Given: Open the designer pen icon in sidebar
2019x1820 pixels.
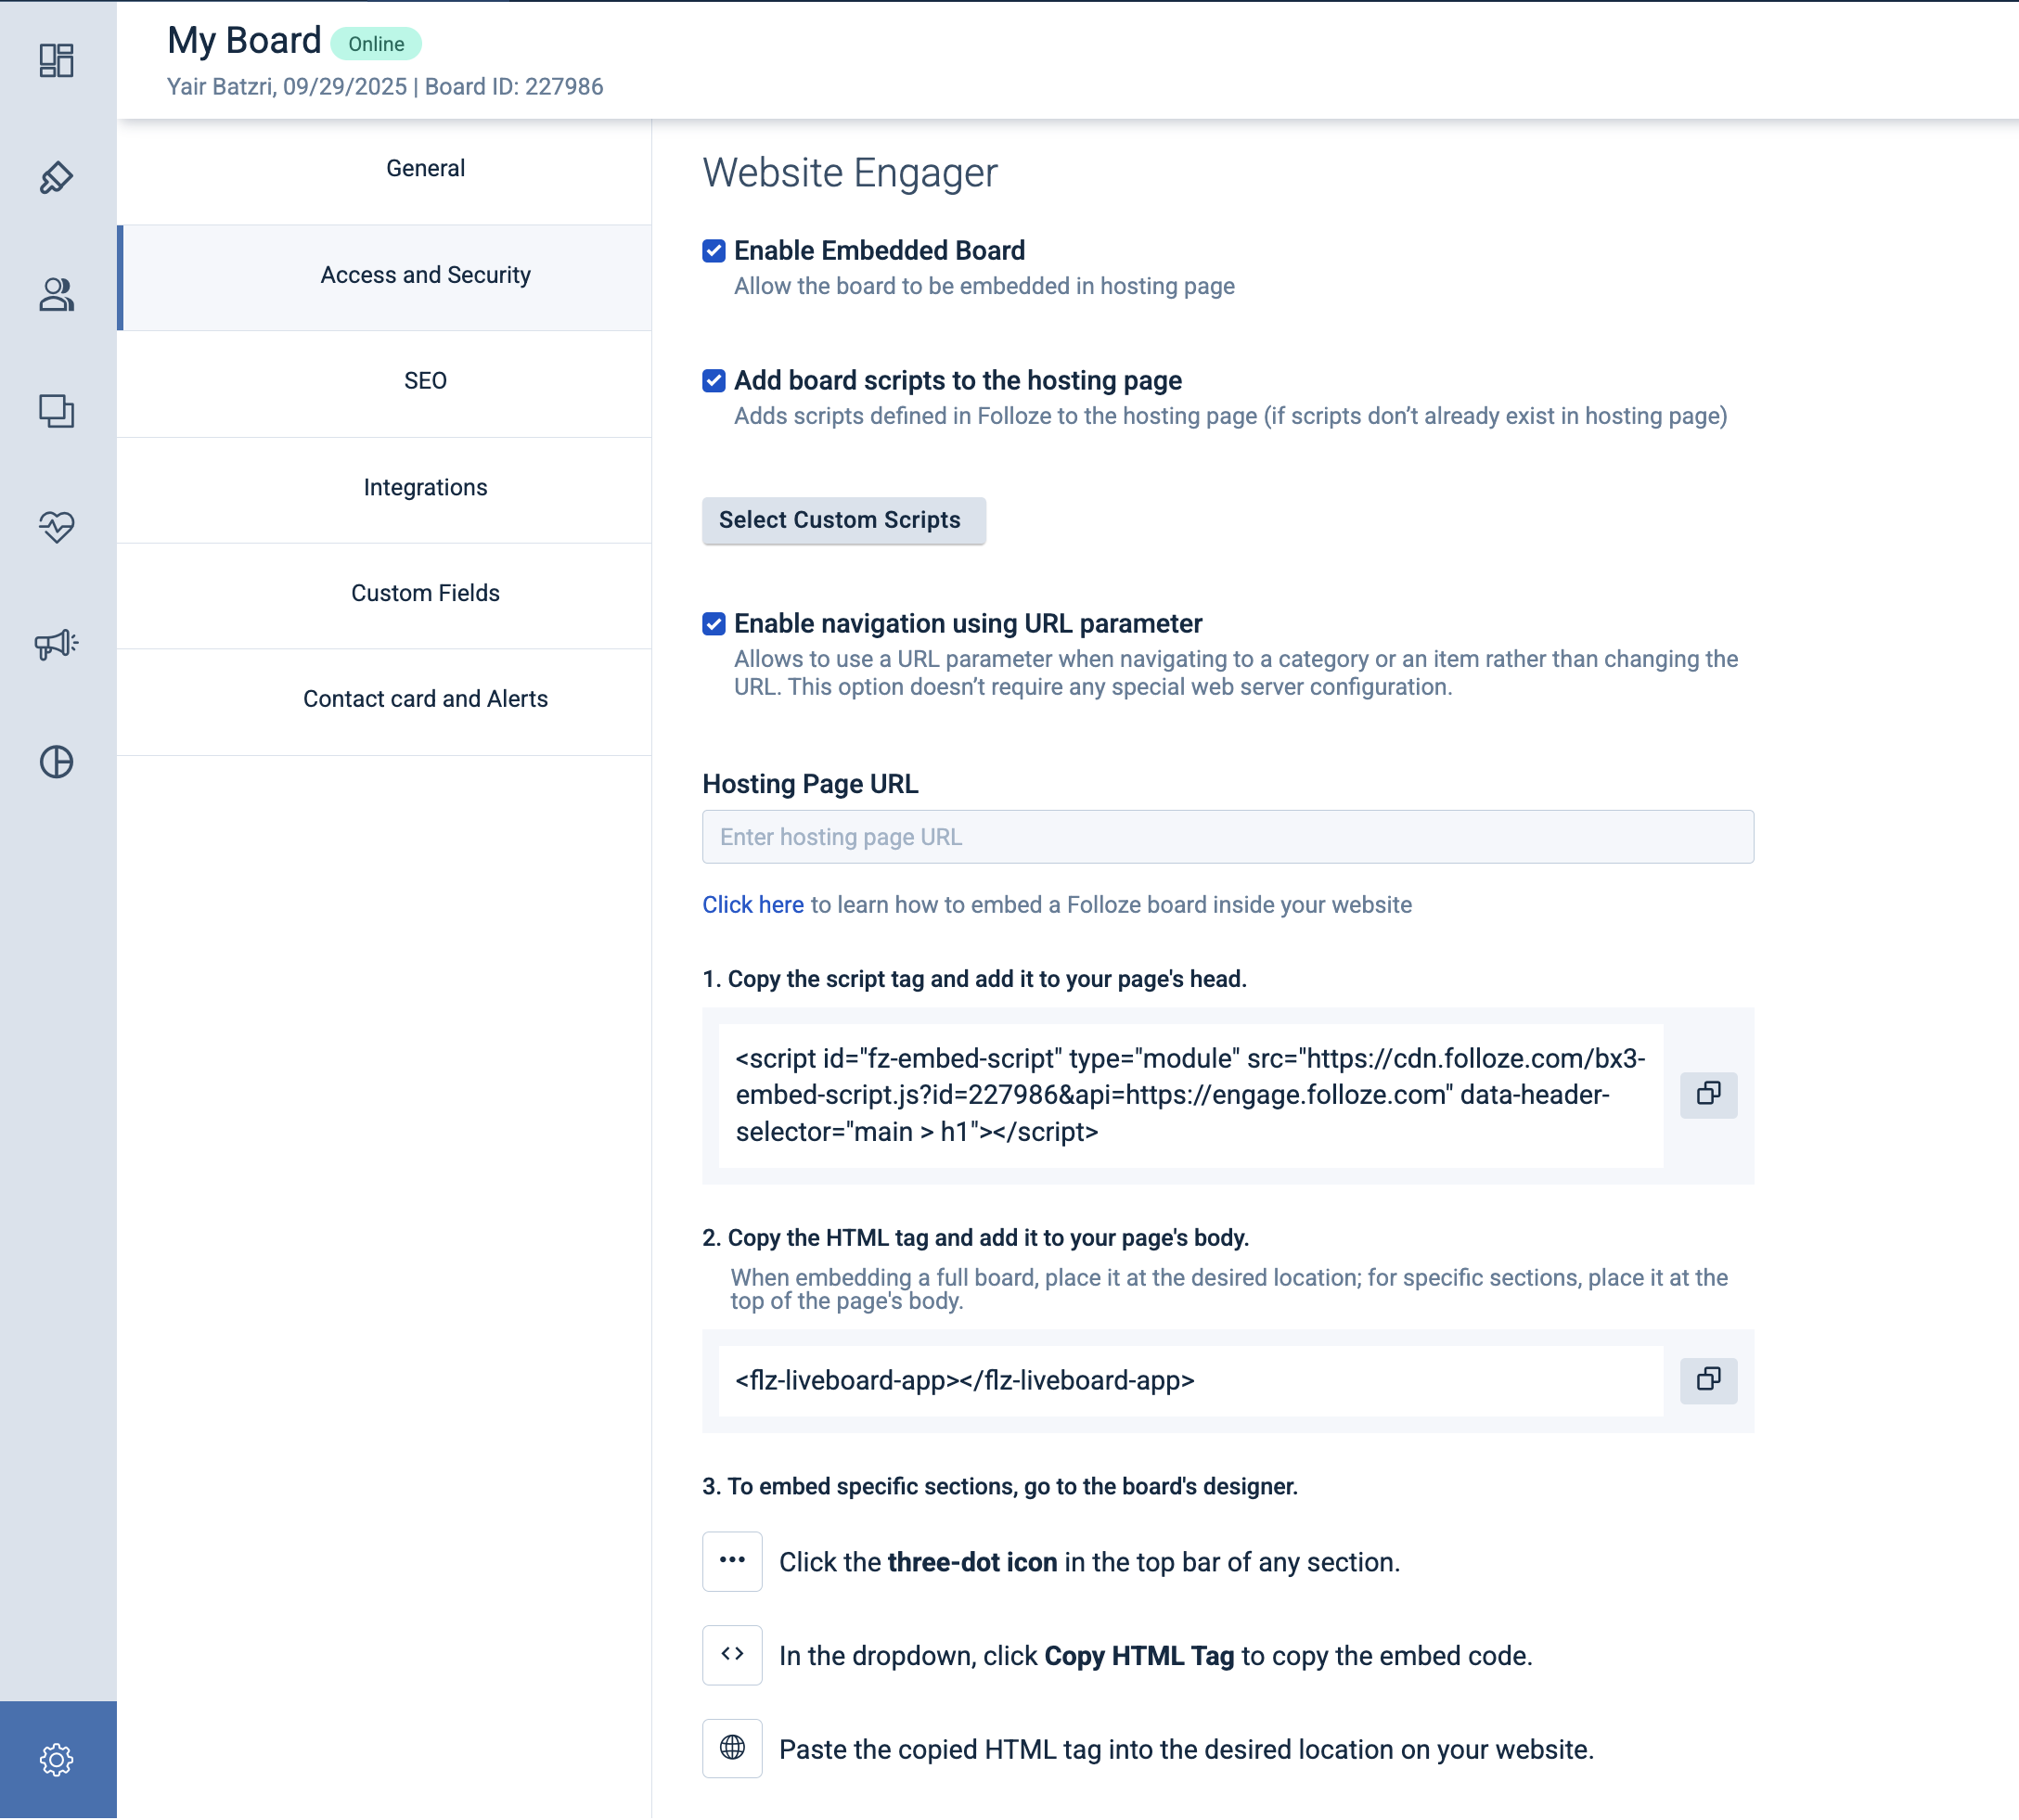Looking at the screenshot, I should tap(57, 178).
